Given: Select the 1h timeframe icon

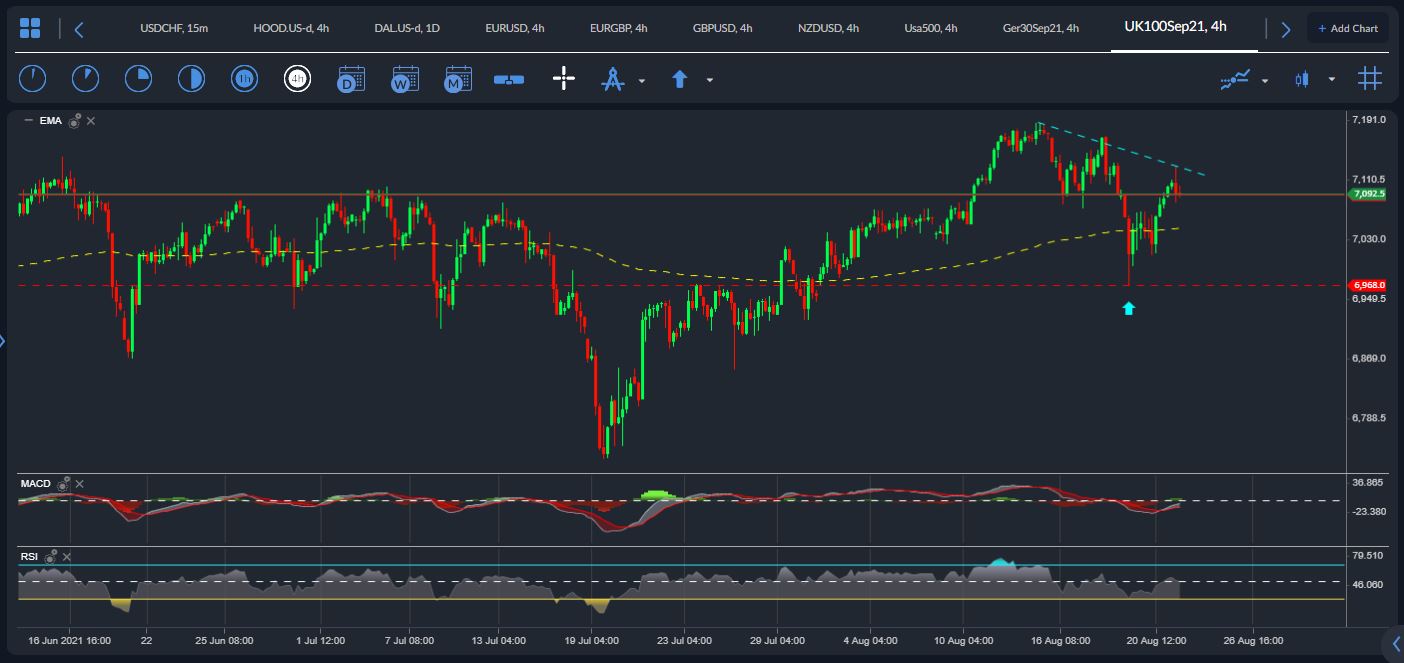Looking at the screenshot, I should pyautogui.click(x=244, y=79).
